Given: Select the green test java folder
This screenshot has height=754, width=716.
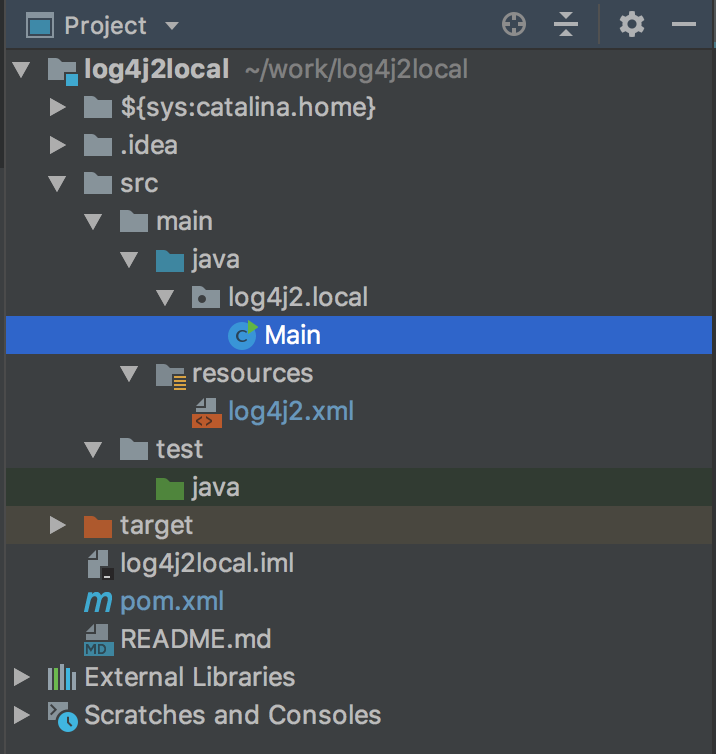Looking at the screenshot, I should pyautogui.click(x=359, y=487).
